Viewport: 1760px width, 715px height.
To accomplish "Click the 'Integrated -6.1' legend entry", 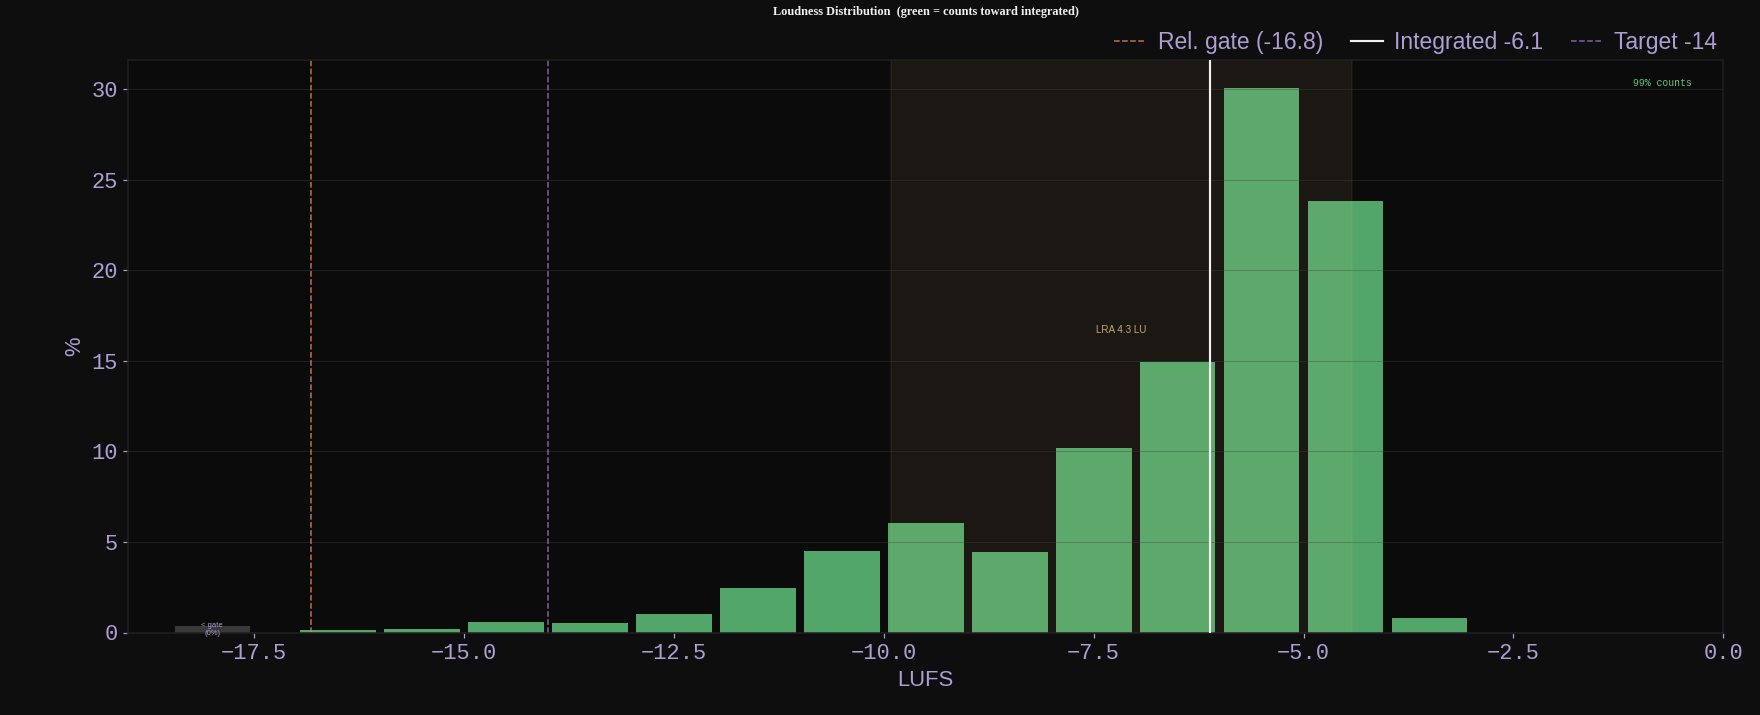I will point(1446,41).
